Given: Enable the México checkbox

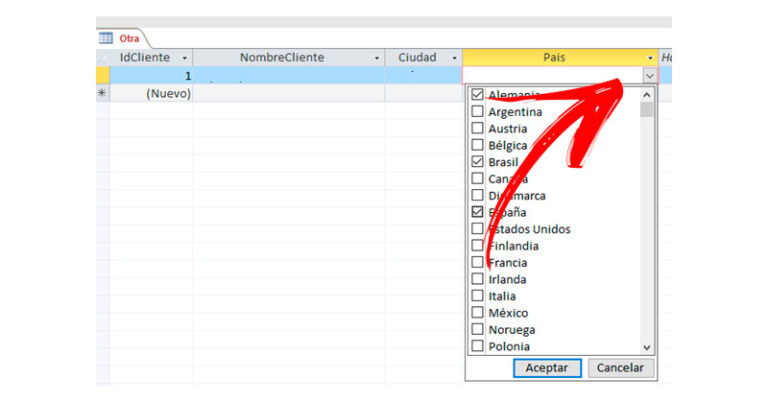Looking at the screenshot, I should tap(477, 313).
